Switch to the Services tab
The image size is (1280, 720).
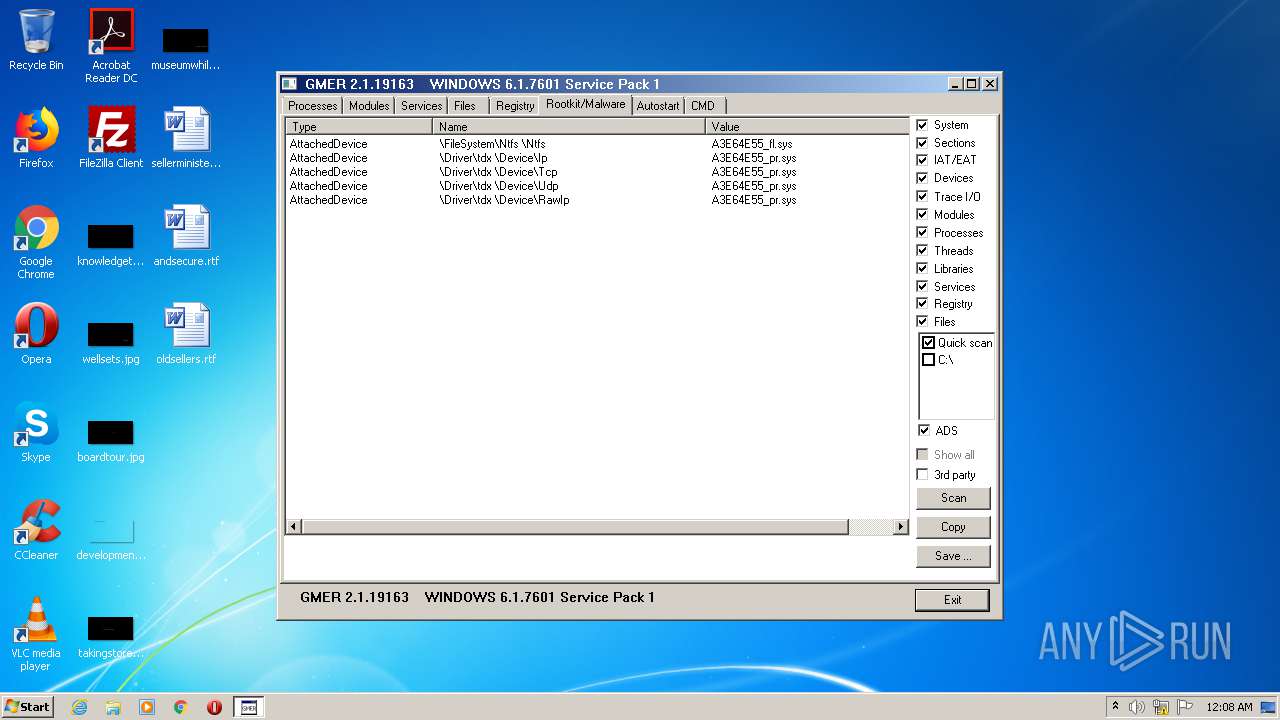(421, 106)
